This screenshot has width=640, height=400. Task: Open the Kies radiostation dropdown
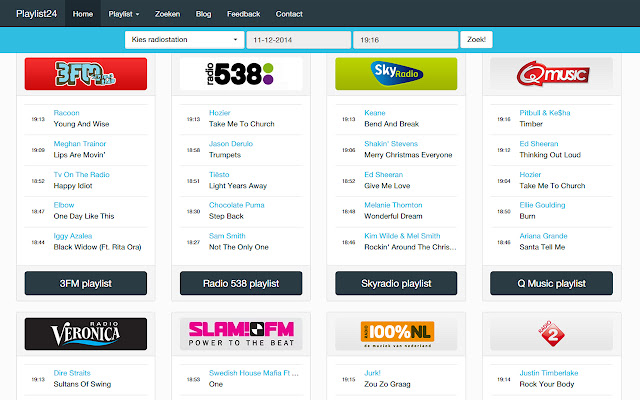coord(184,40)
